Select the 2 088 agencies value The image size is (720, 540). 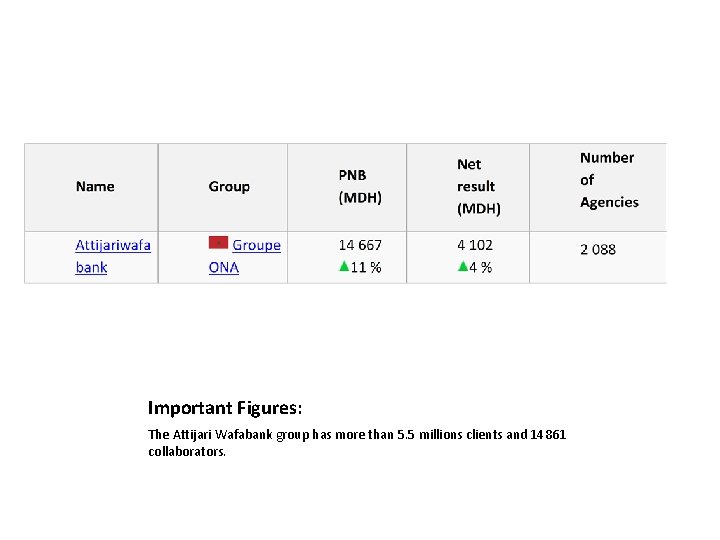[598, 249]
